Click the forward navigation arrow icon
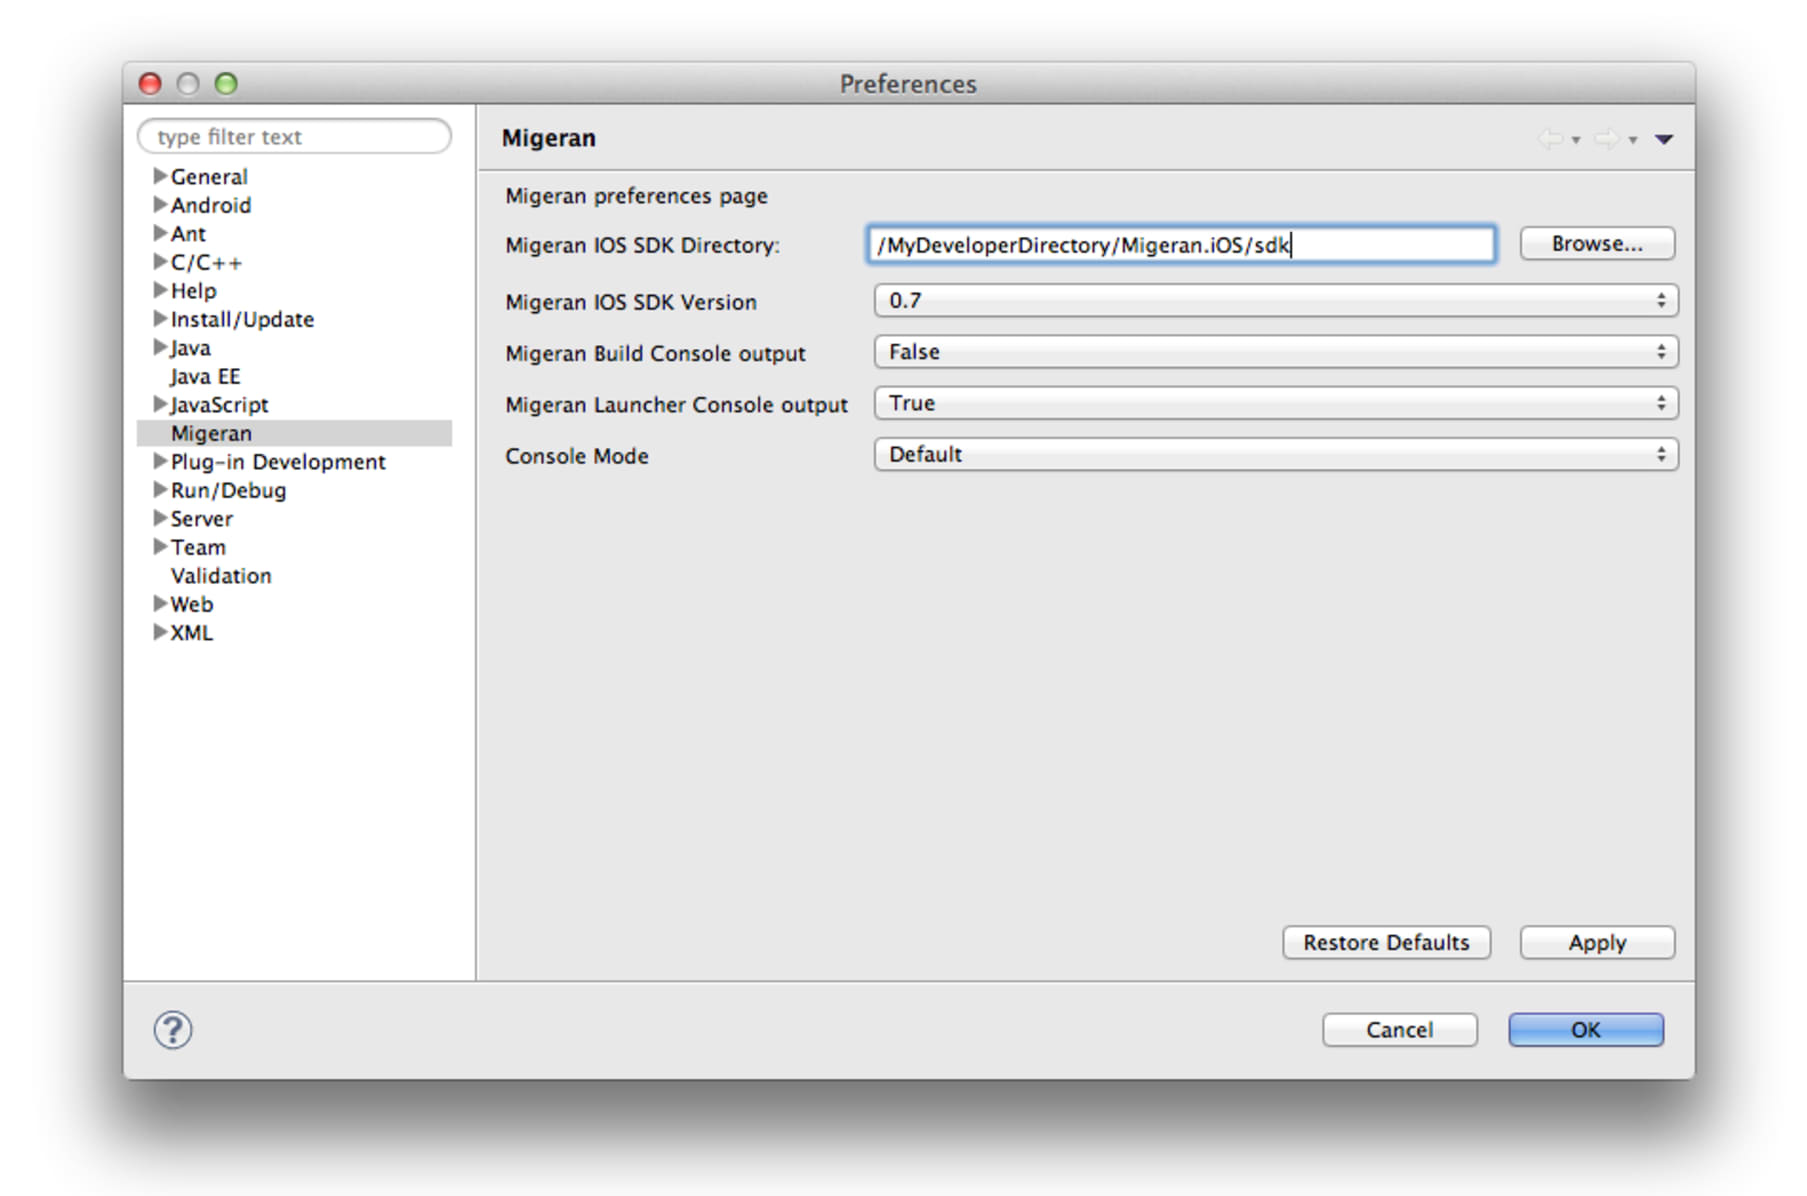This screenshot has height=1196, width=1807. click(1606, 139)
